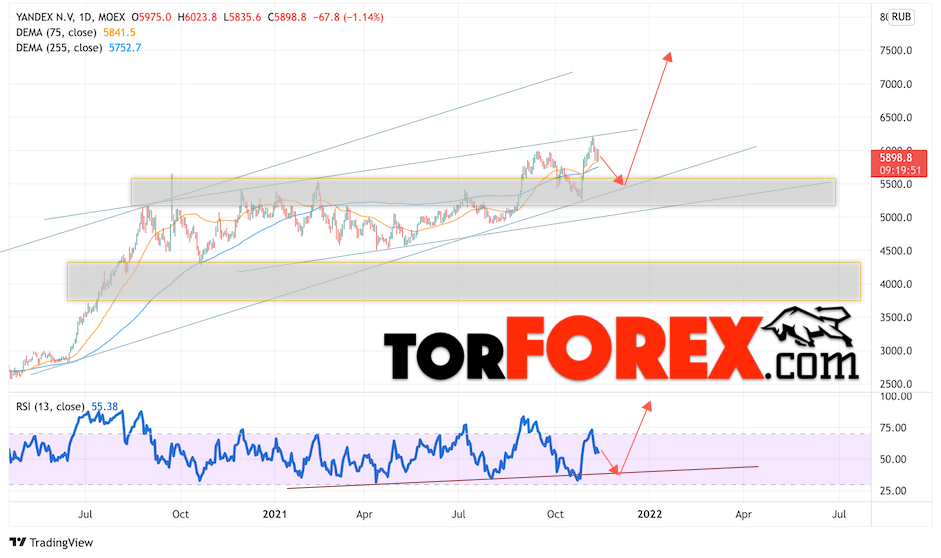Click the RSI value 55.38
This screenshot has height=558, width=941.
point(104,406)
